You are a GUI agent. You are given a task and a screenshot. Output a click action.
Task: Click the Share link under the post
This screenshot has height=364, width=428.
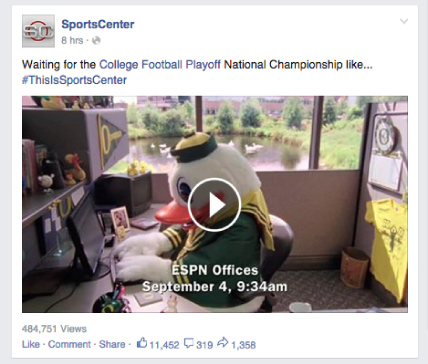[112, 344]
